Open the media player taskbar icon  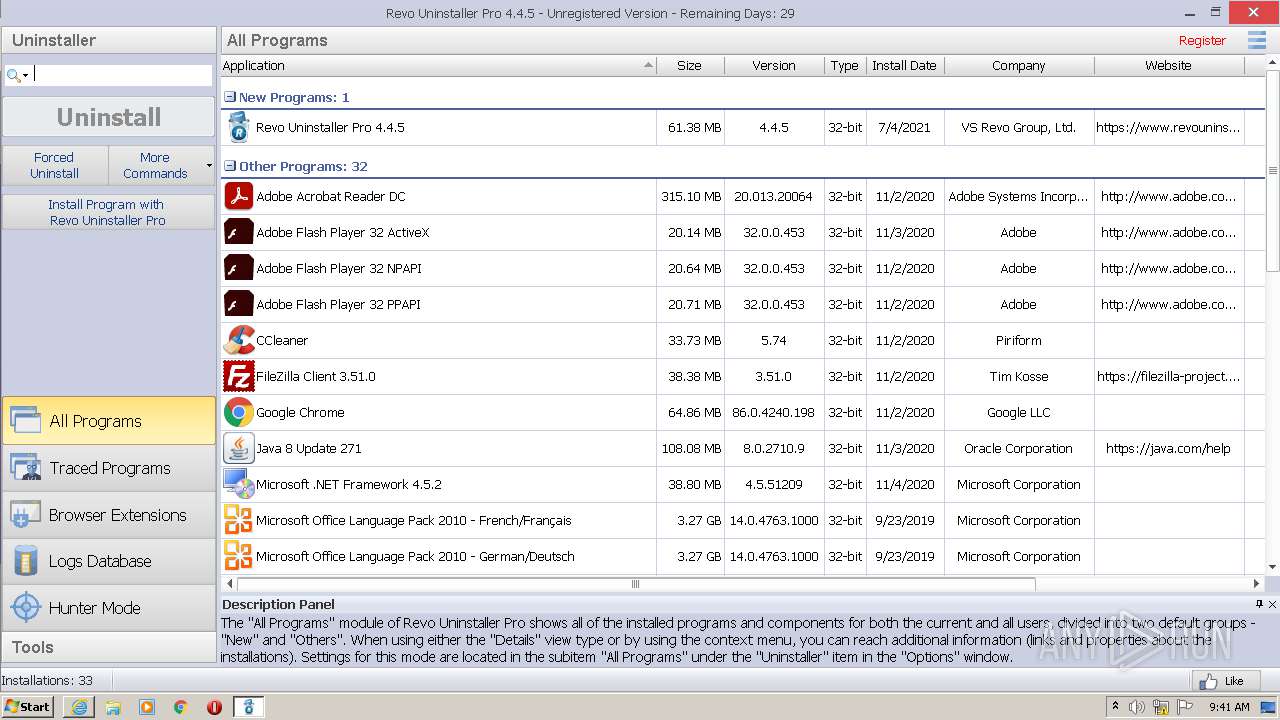point(147,707)
